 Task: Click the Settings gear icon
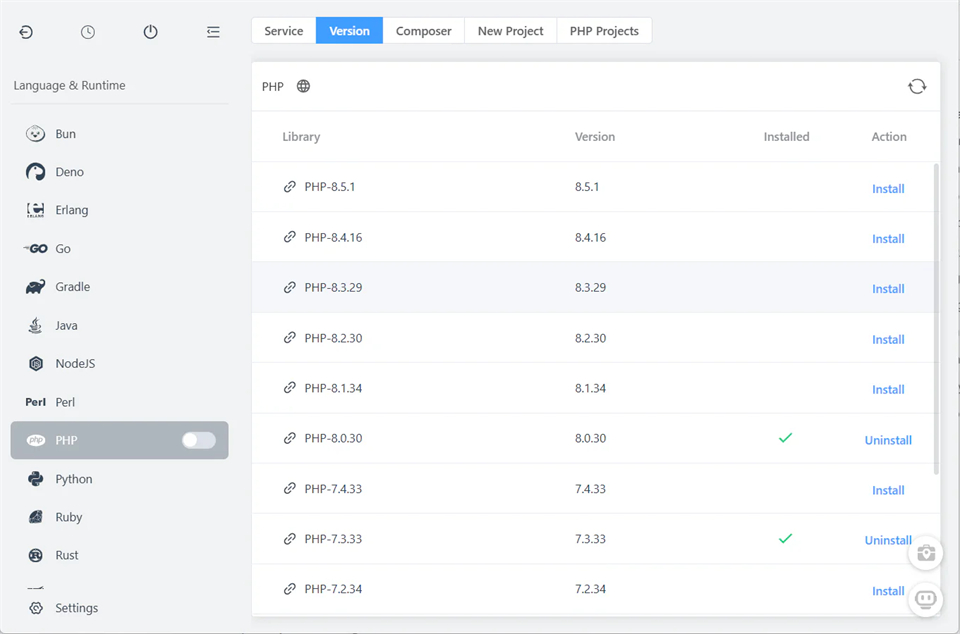(36, 608)
